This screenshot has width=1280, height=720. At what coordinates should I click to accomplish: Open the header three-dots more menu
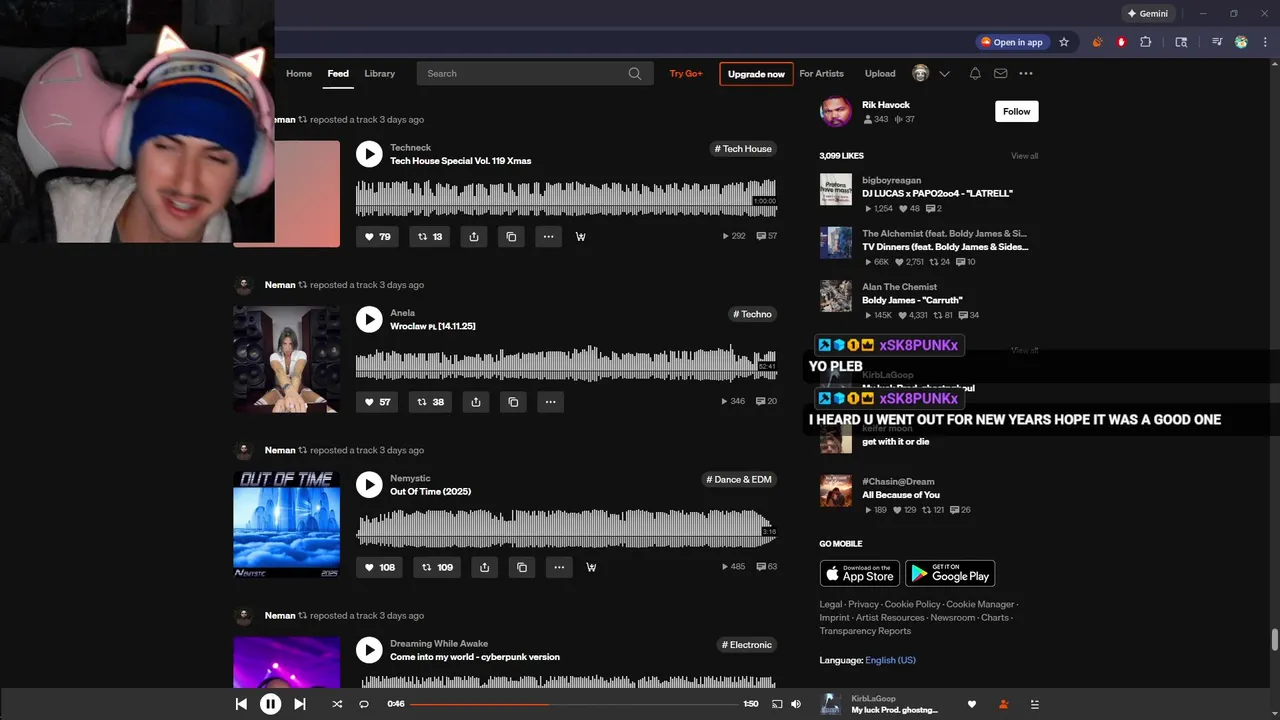click(x=1026, y=73)
